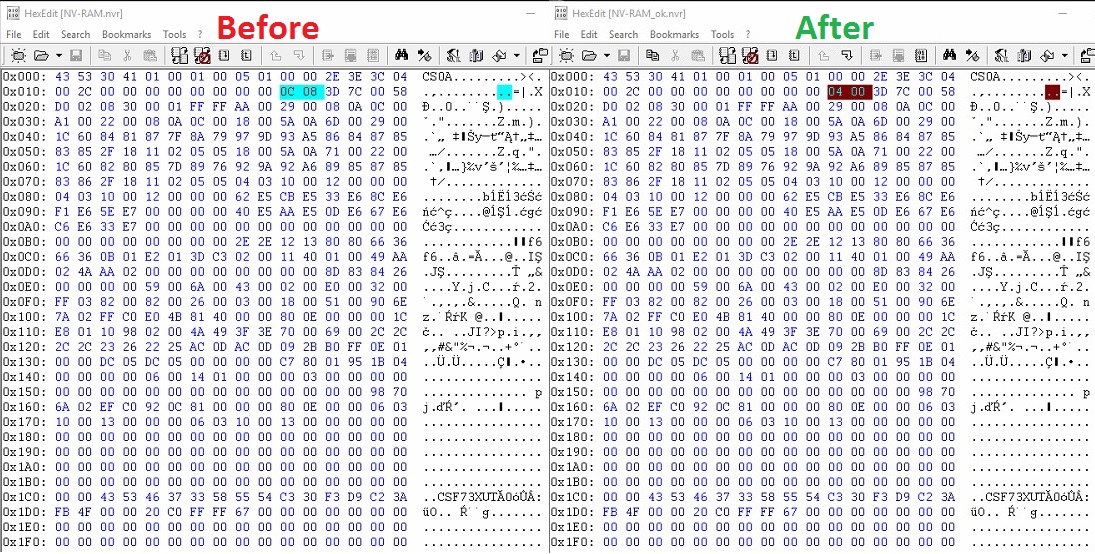Image resolution: width=1095 pixels, height=554 pixels.
Task: Click address '0x1C0:' in NV-RAM_ok.nvr window
Action: tap(572, 497)
